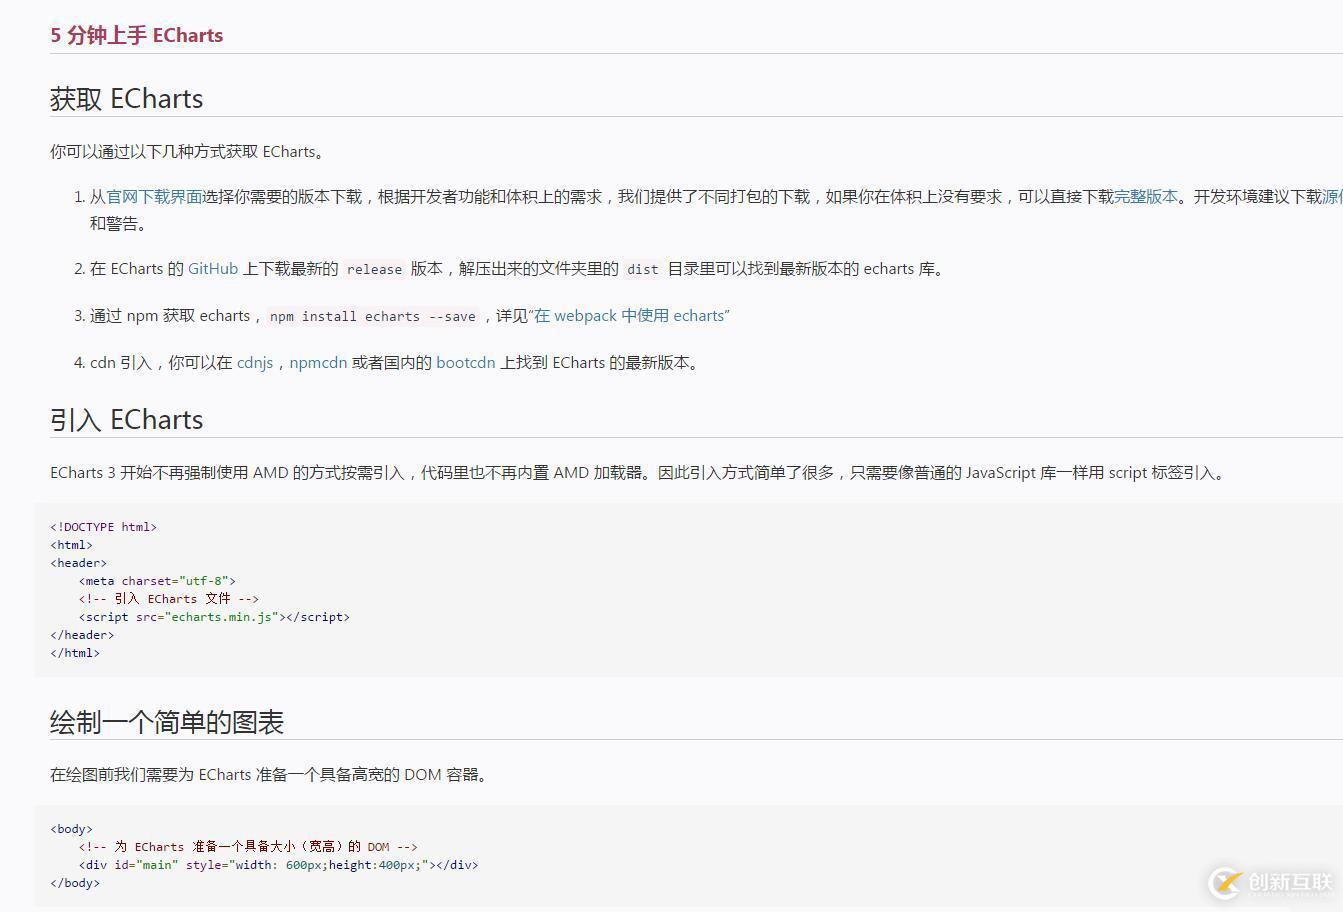Viewport: 1343px width, 912px height.
Task: Click the 'npm install echarts --save' code
Action: pyautogui.click(x=373, y=317)
